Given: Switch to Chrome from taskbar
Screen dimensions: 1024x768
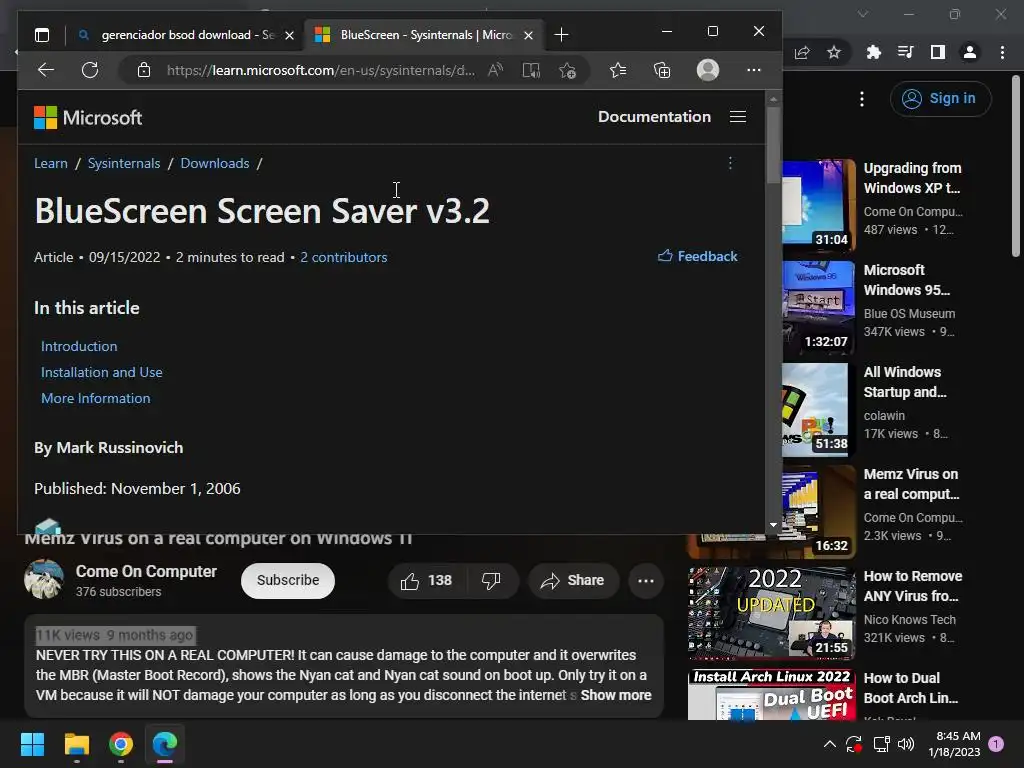Looking at the screenshot, I should [121, 744].
